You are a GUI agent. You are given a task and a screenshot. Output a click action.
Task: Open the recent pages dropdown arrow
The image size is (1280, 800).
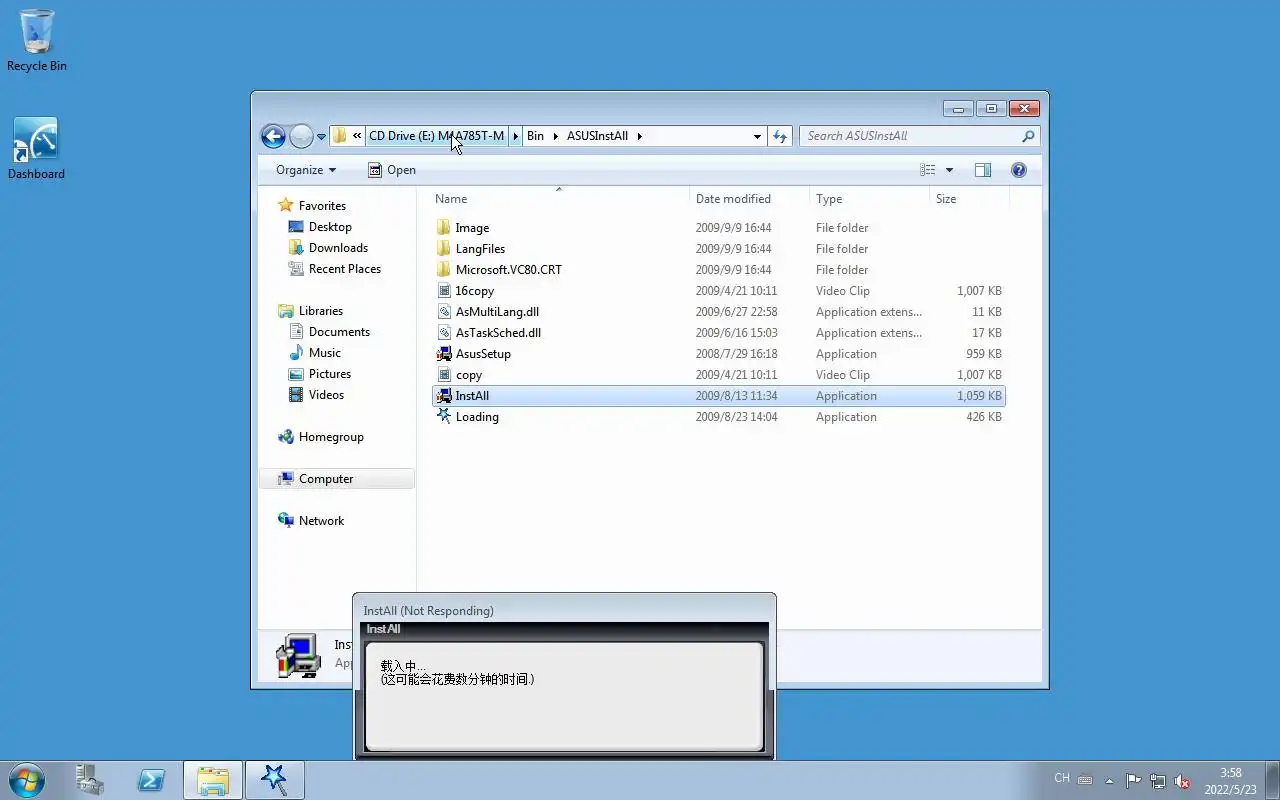321,137
